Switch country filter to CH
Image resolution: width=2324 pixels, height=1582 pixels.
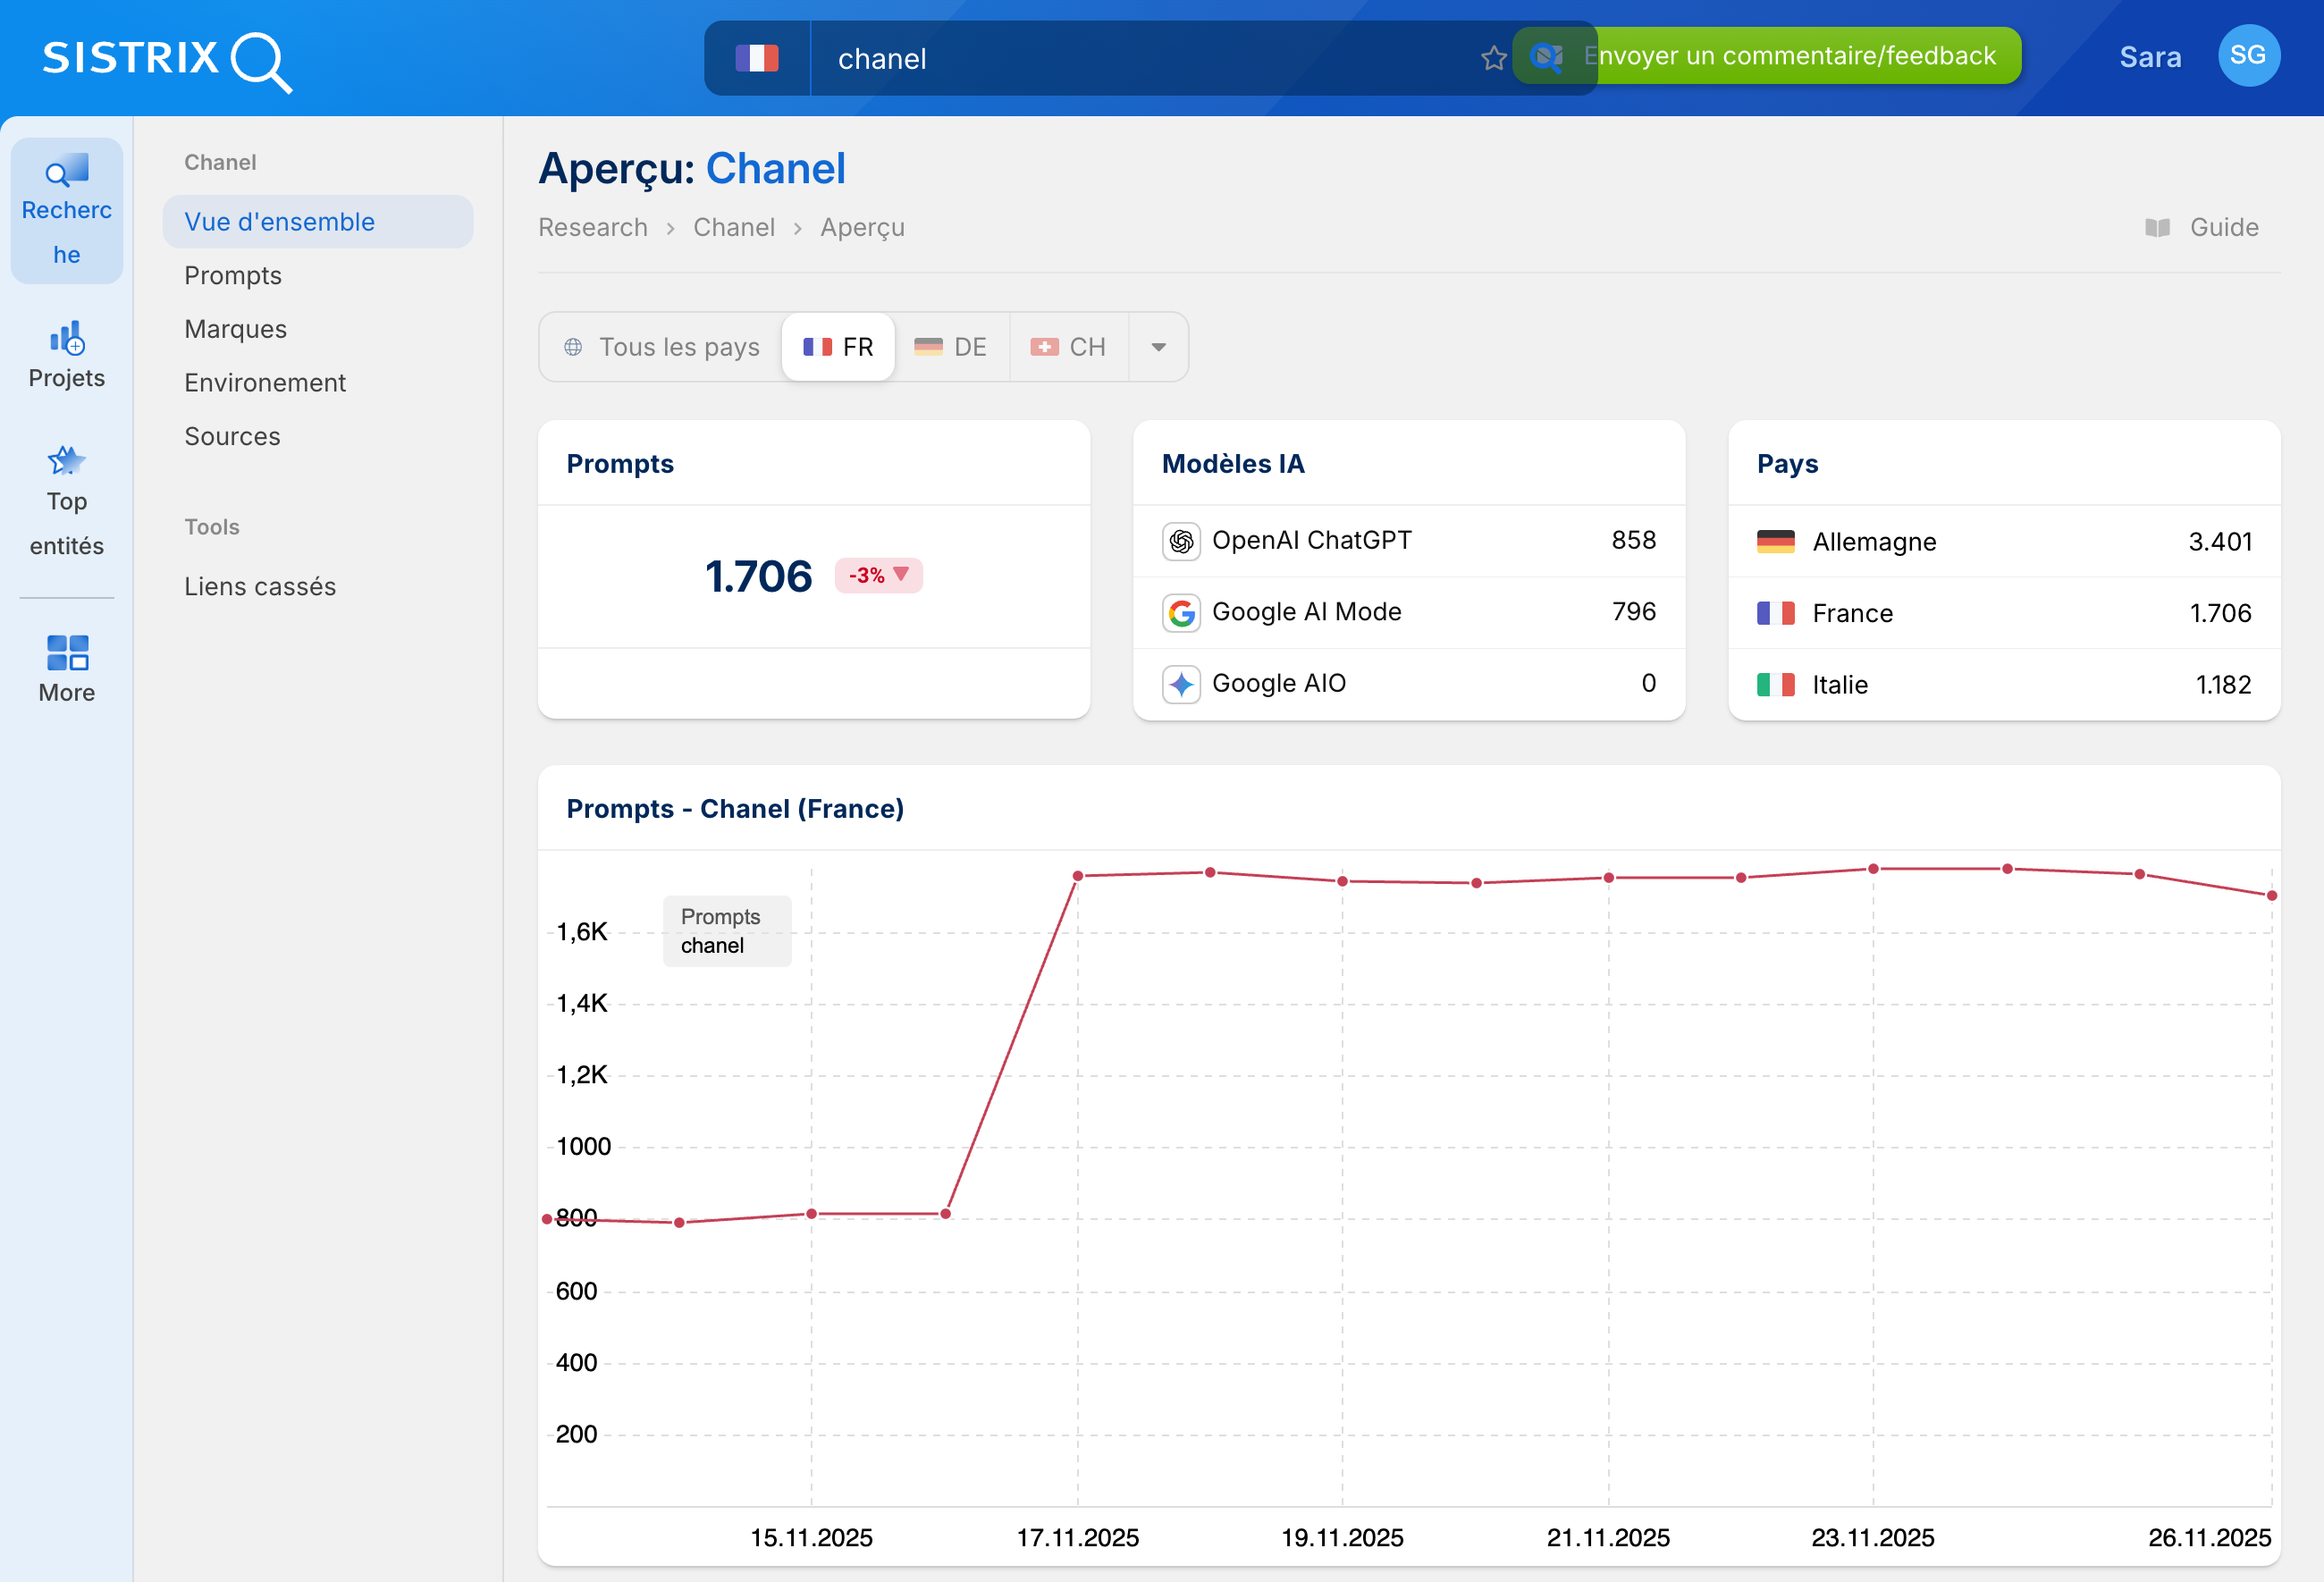(1068, 347)
